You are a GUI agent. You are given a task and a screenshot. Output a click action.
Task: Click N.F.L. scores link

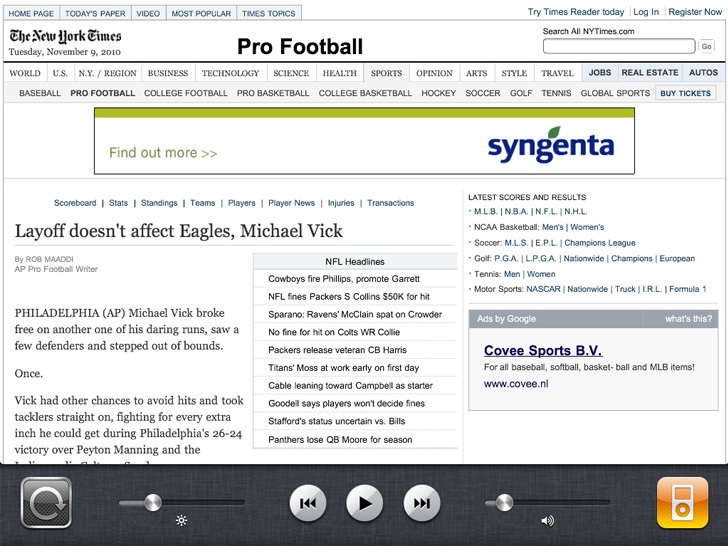pos(546,212)
